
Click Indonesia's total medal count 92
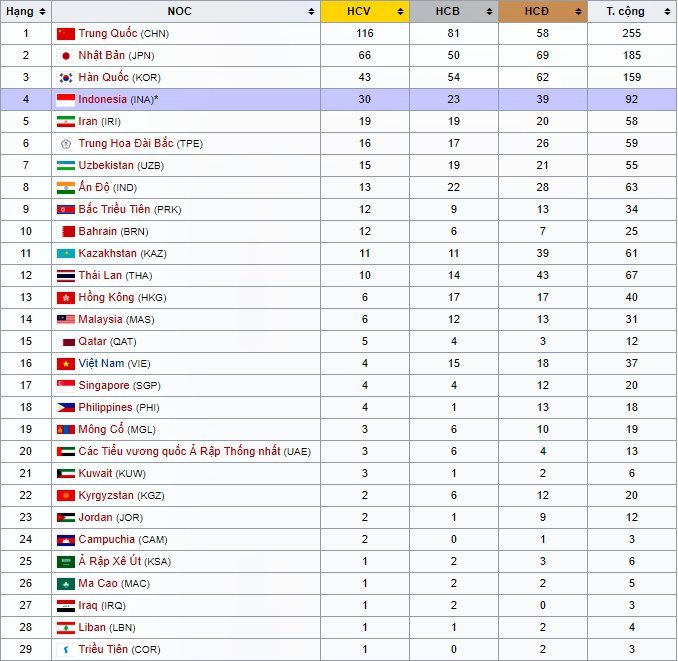631,99
